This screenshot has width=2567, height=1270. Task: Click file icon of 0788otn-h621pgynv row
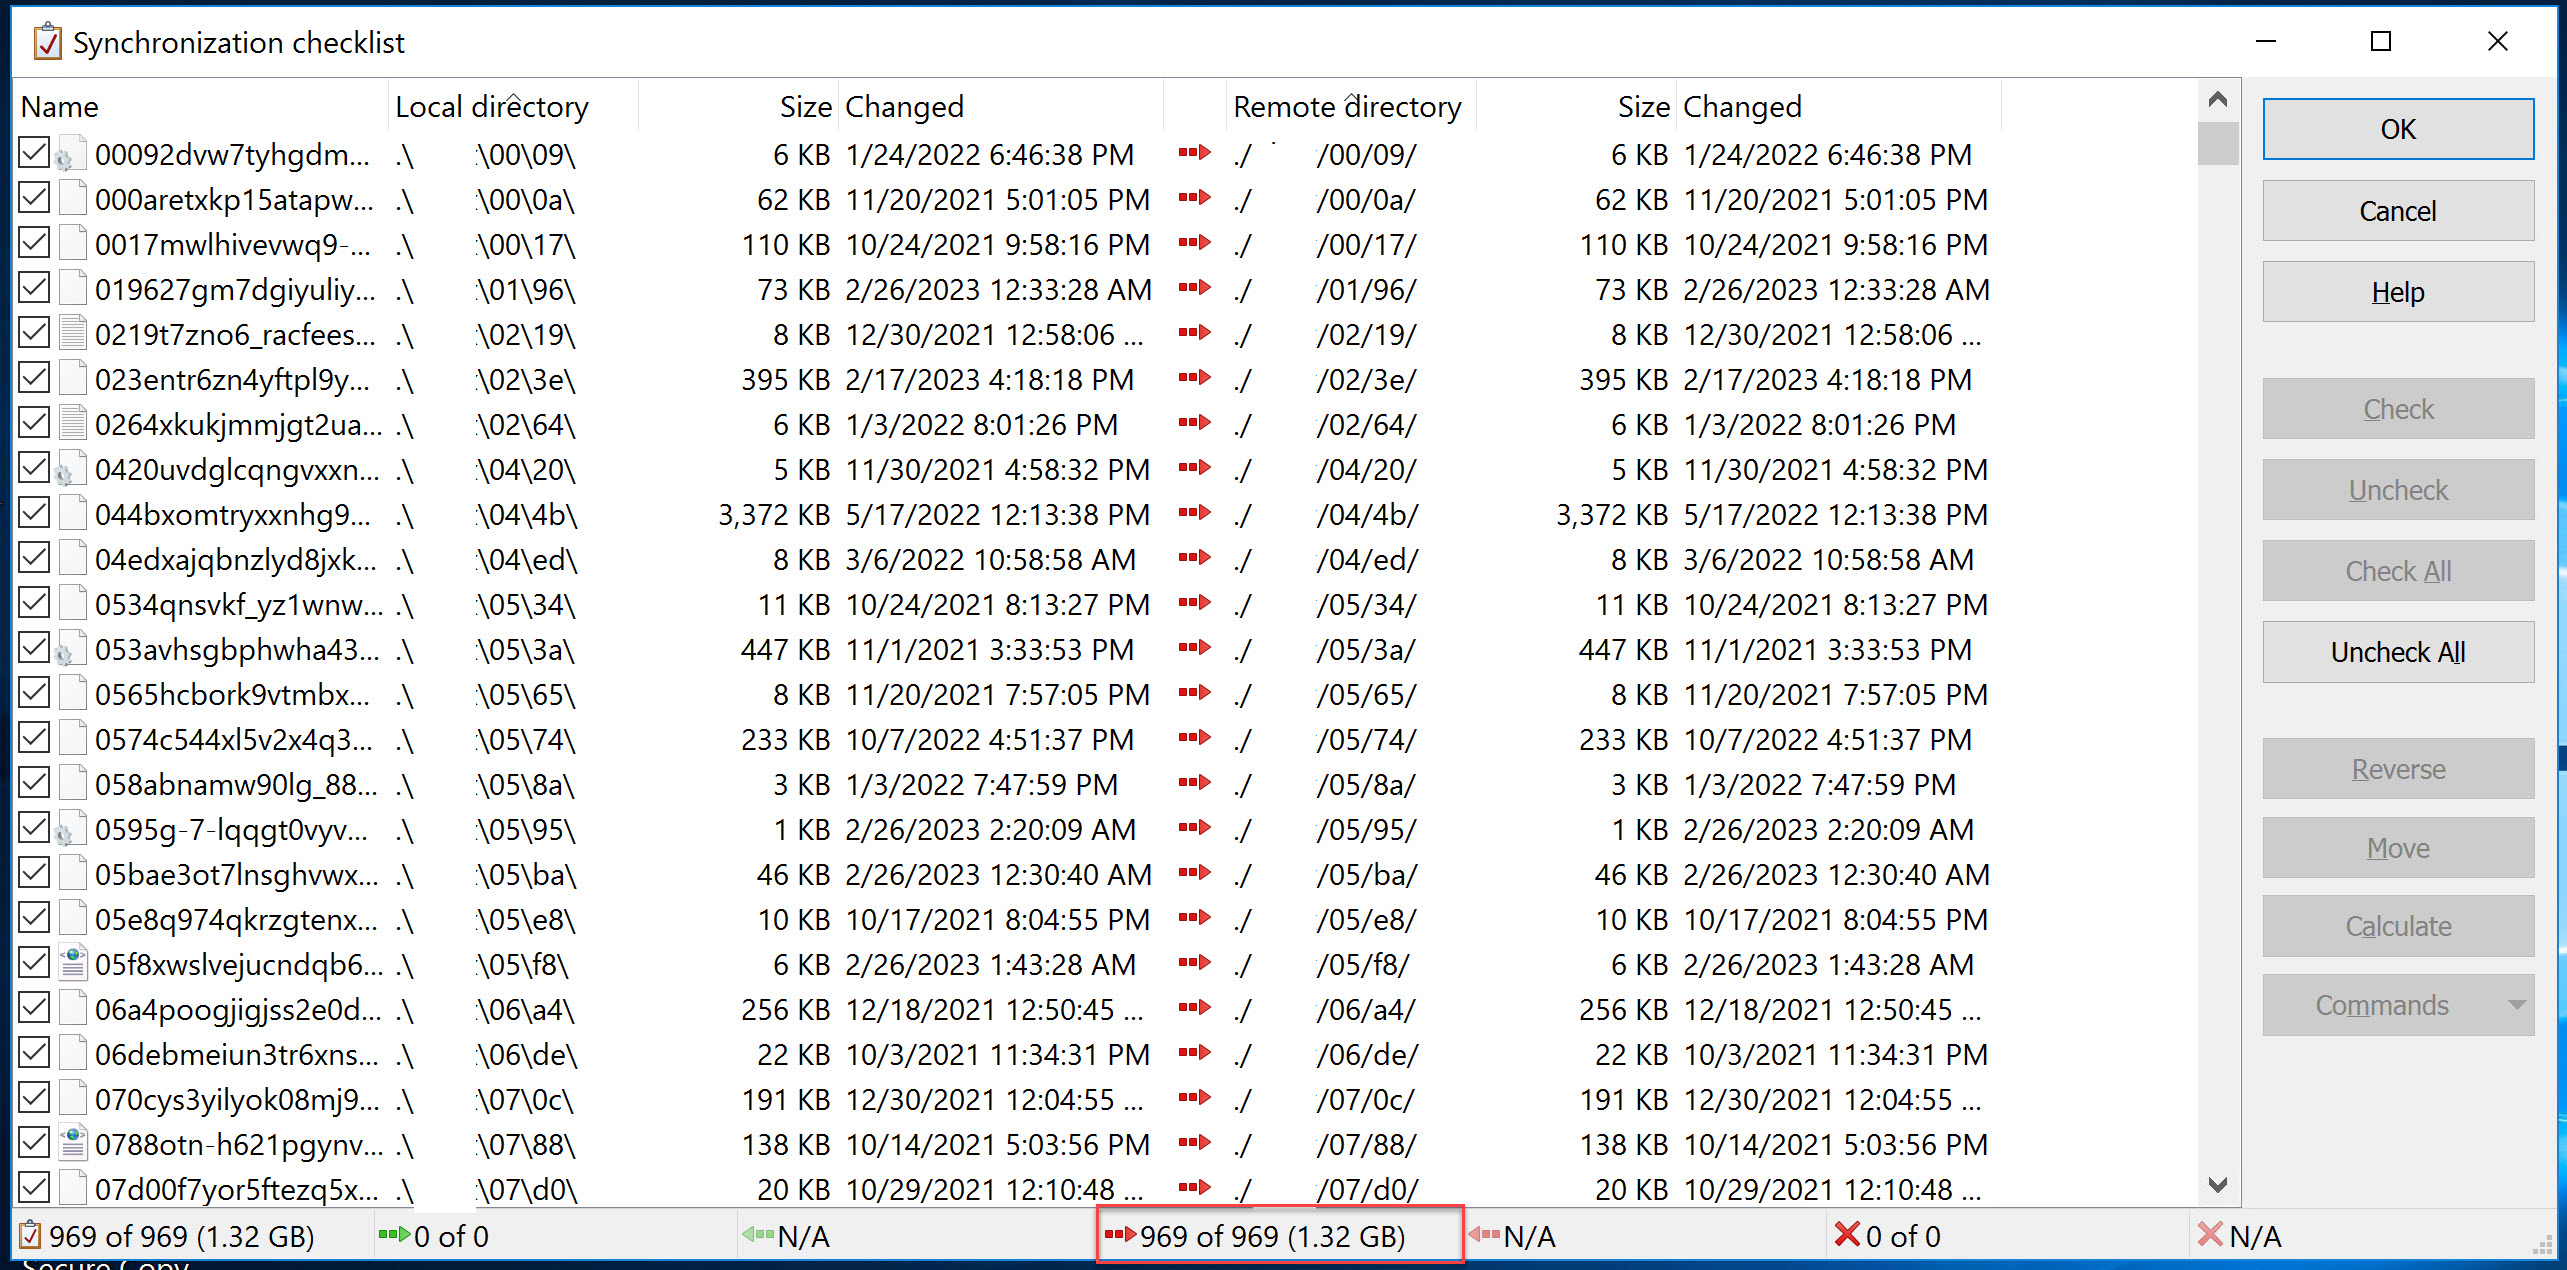72,1144
